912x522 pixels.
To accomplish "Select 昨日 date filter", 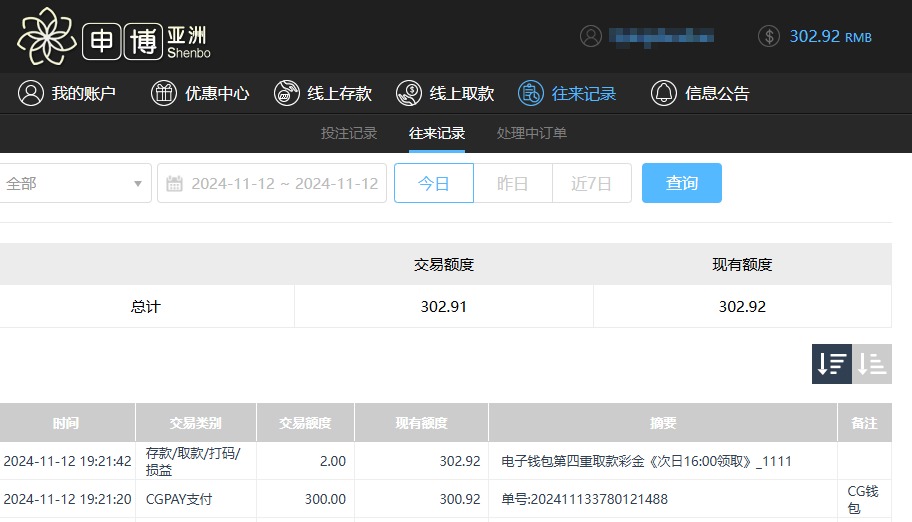I will pyautogui.click(x=512, y=183).
